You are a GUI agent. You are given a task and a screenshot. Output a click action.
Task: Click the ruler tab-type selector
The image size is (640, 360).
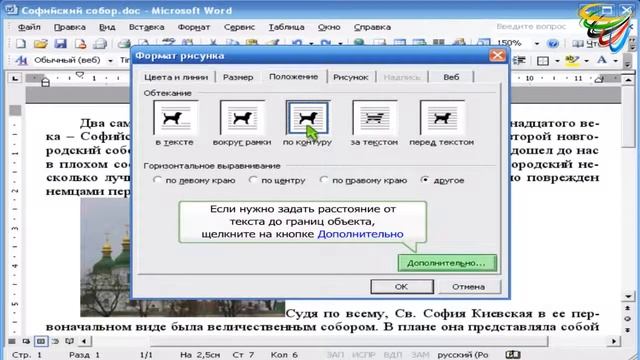click(x=15, y=78)
